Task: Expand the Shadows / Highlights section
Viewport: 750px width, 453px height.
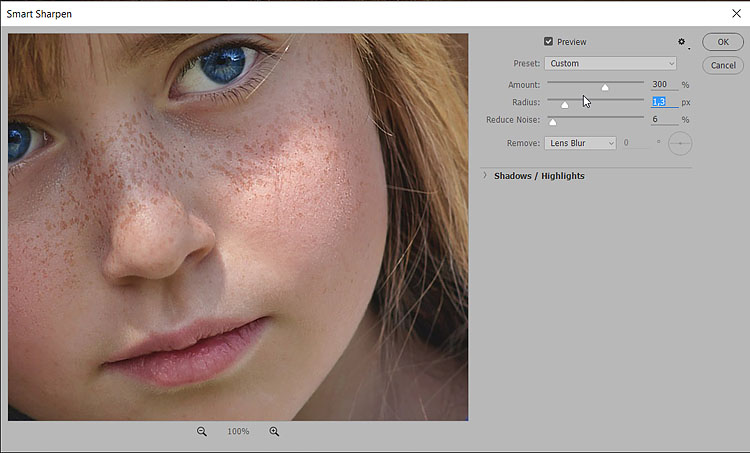Action: pyautogui.click(x=485, y=176)
